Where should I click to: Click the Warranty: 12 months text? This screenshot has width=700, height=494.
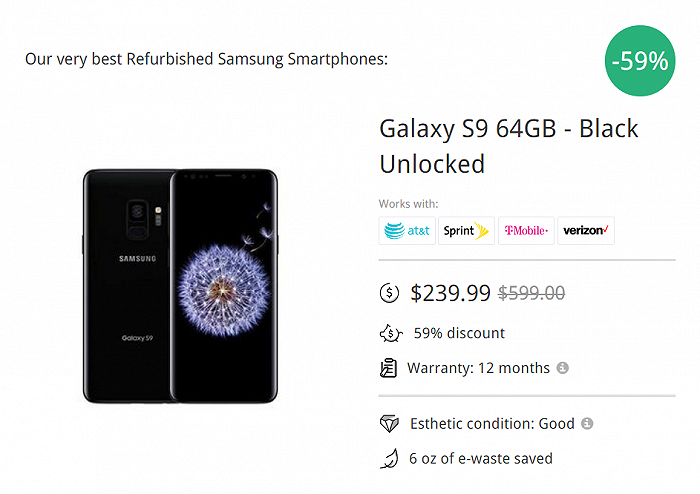pos(478,368)
